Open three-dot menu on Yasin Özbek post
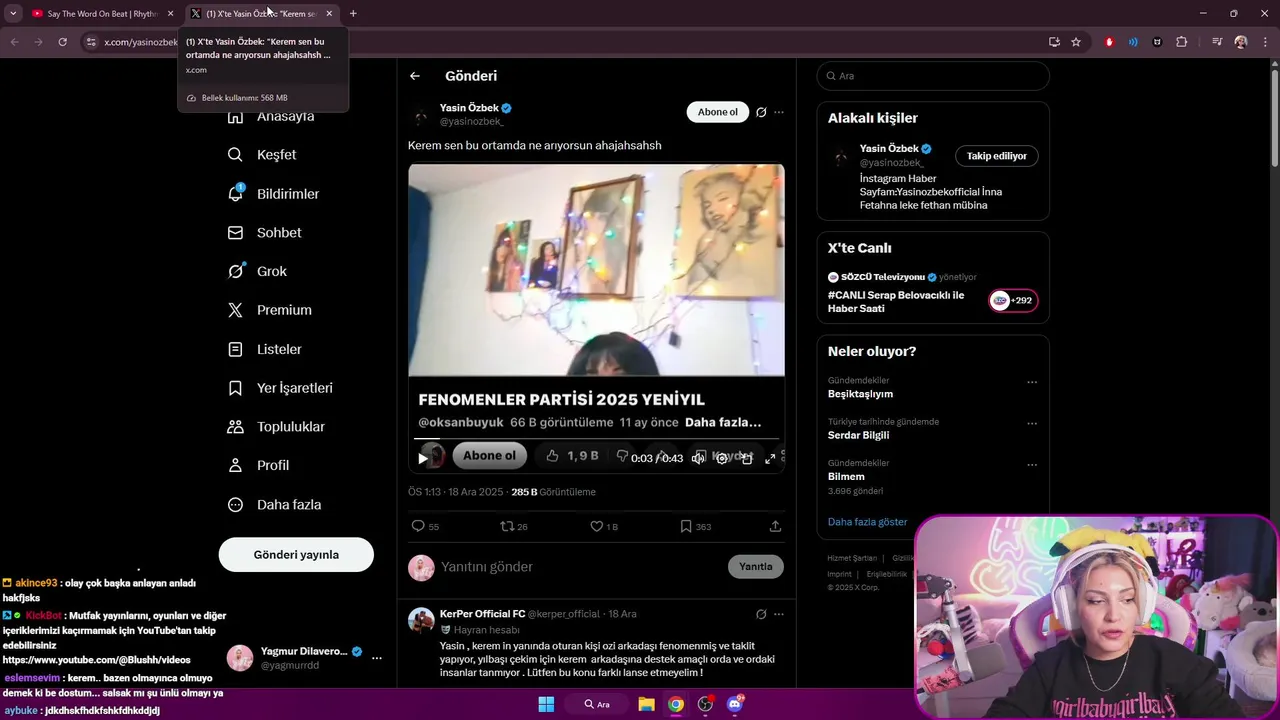Viewport: 1280px width, 720px height. 779,112
